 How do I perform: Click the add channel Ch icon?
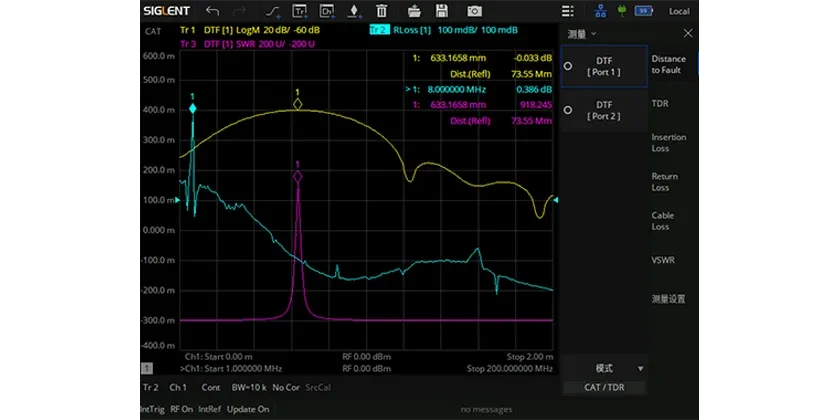coord(327,11)
